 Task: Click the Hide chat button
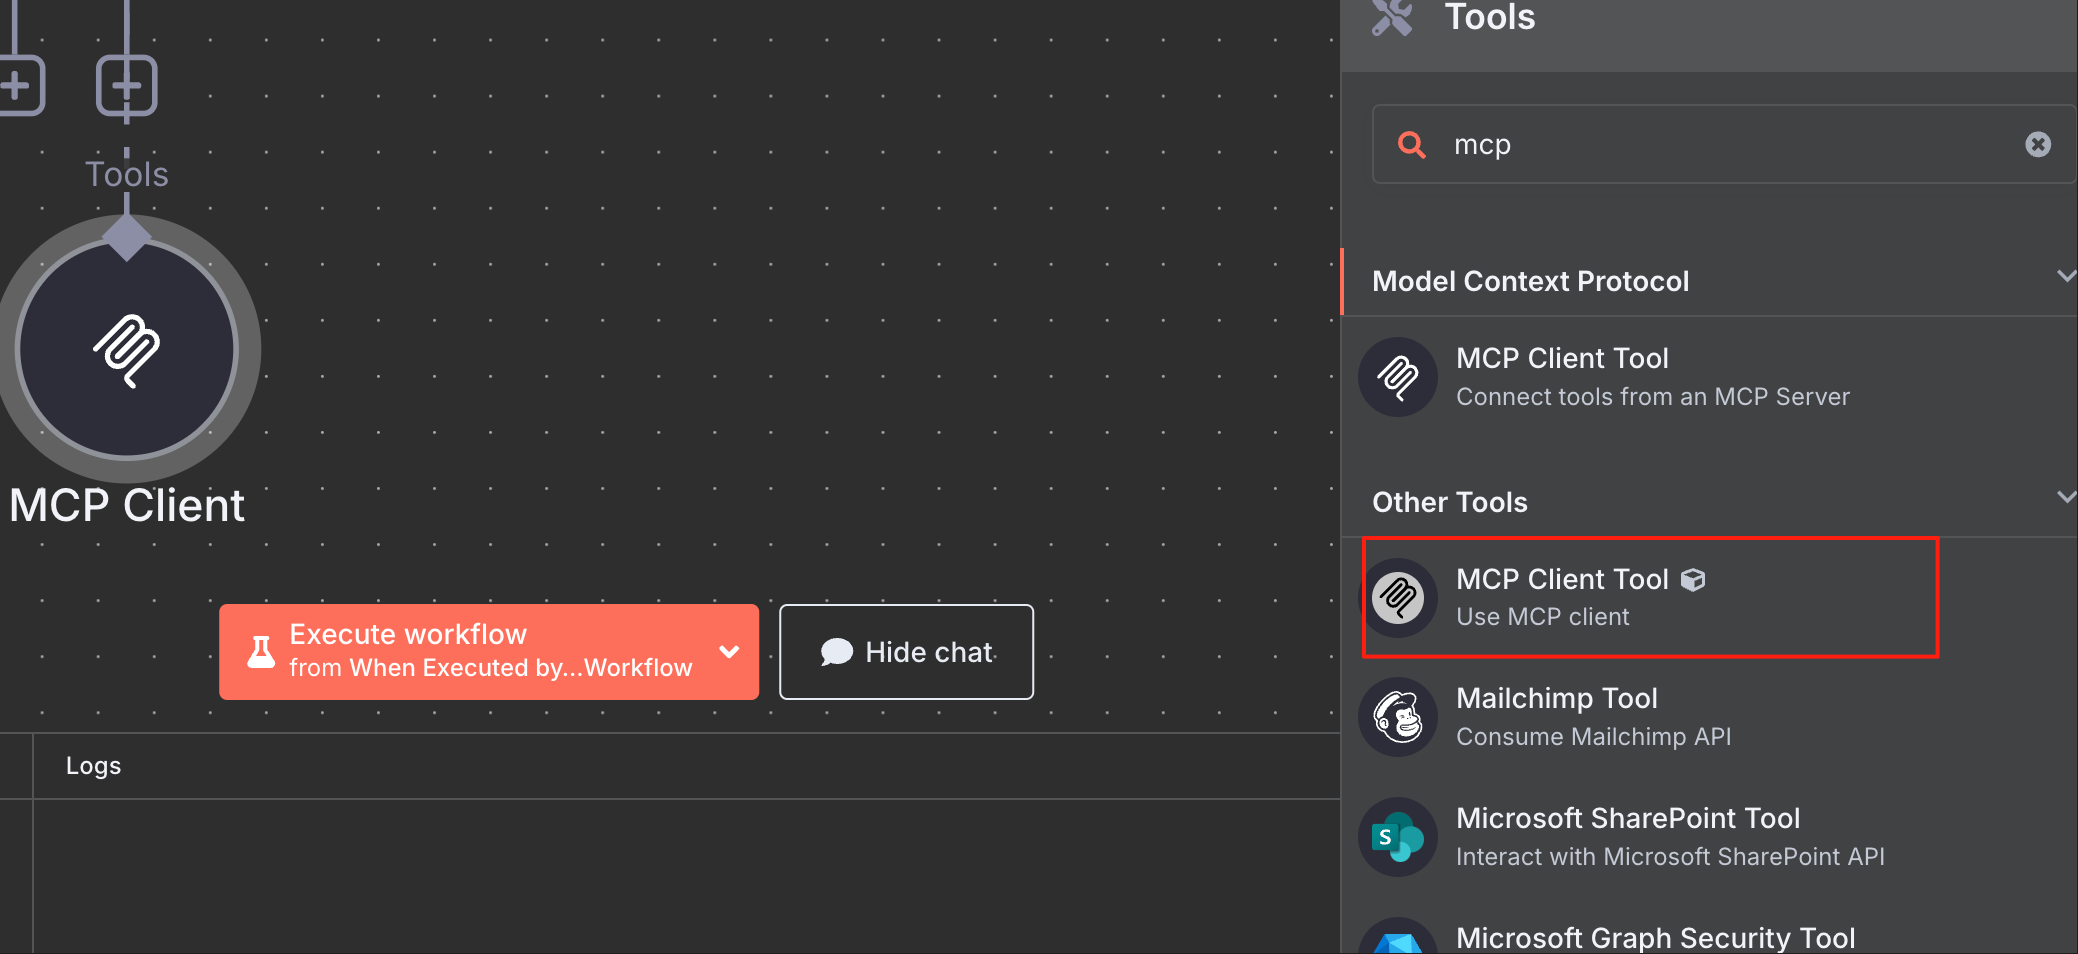pyautogui.click(x=906, y=652)
